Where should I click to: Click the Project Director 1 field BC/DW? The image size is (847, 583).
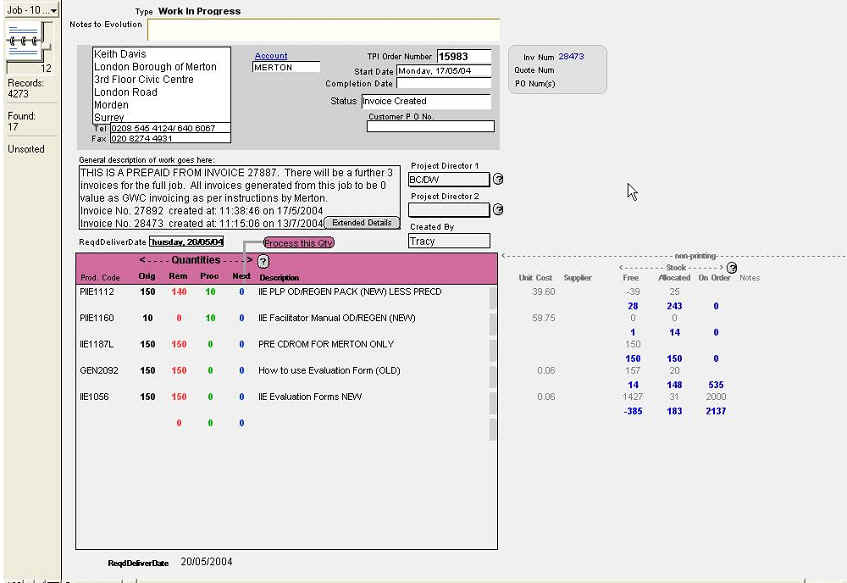click(x=448, y=179)
